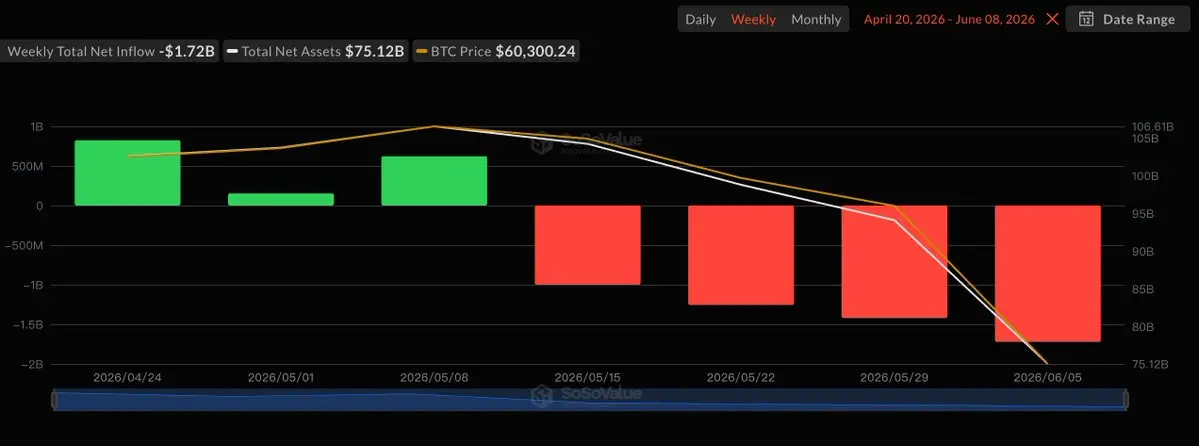Click the blue timeline navigator bar

pyautogui.click(x=590, y=399)
